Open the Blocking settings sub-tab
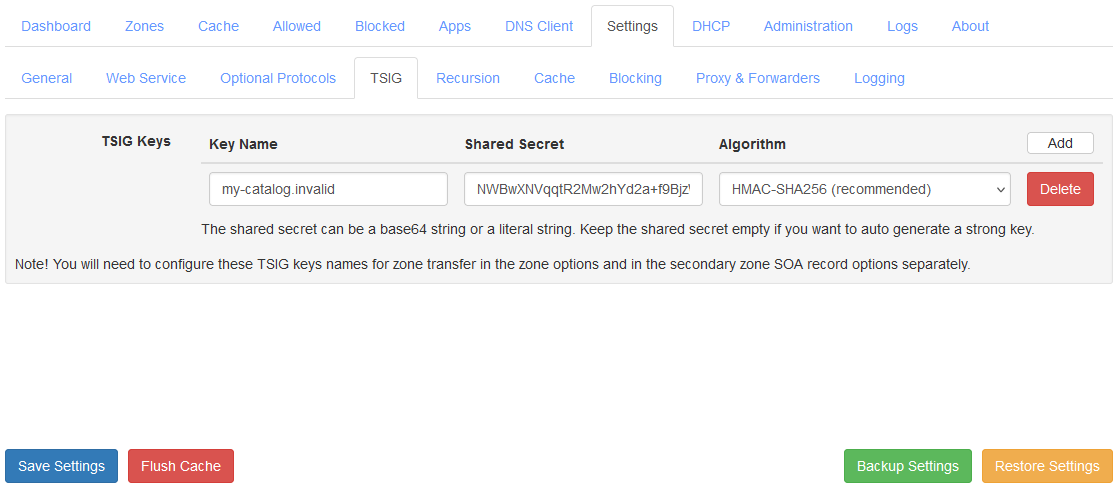Viewport: 1119px width, 490px height. coord(635,78)
